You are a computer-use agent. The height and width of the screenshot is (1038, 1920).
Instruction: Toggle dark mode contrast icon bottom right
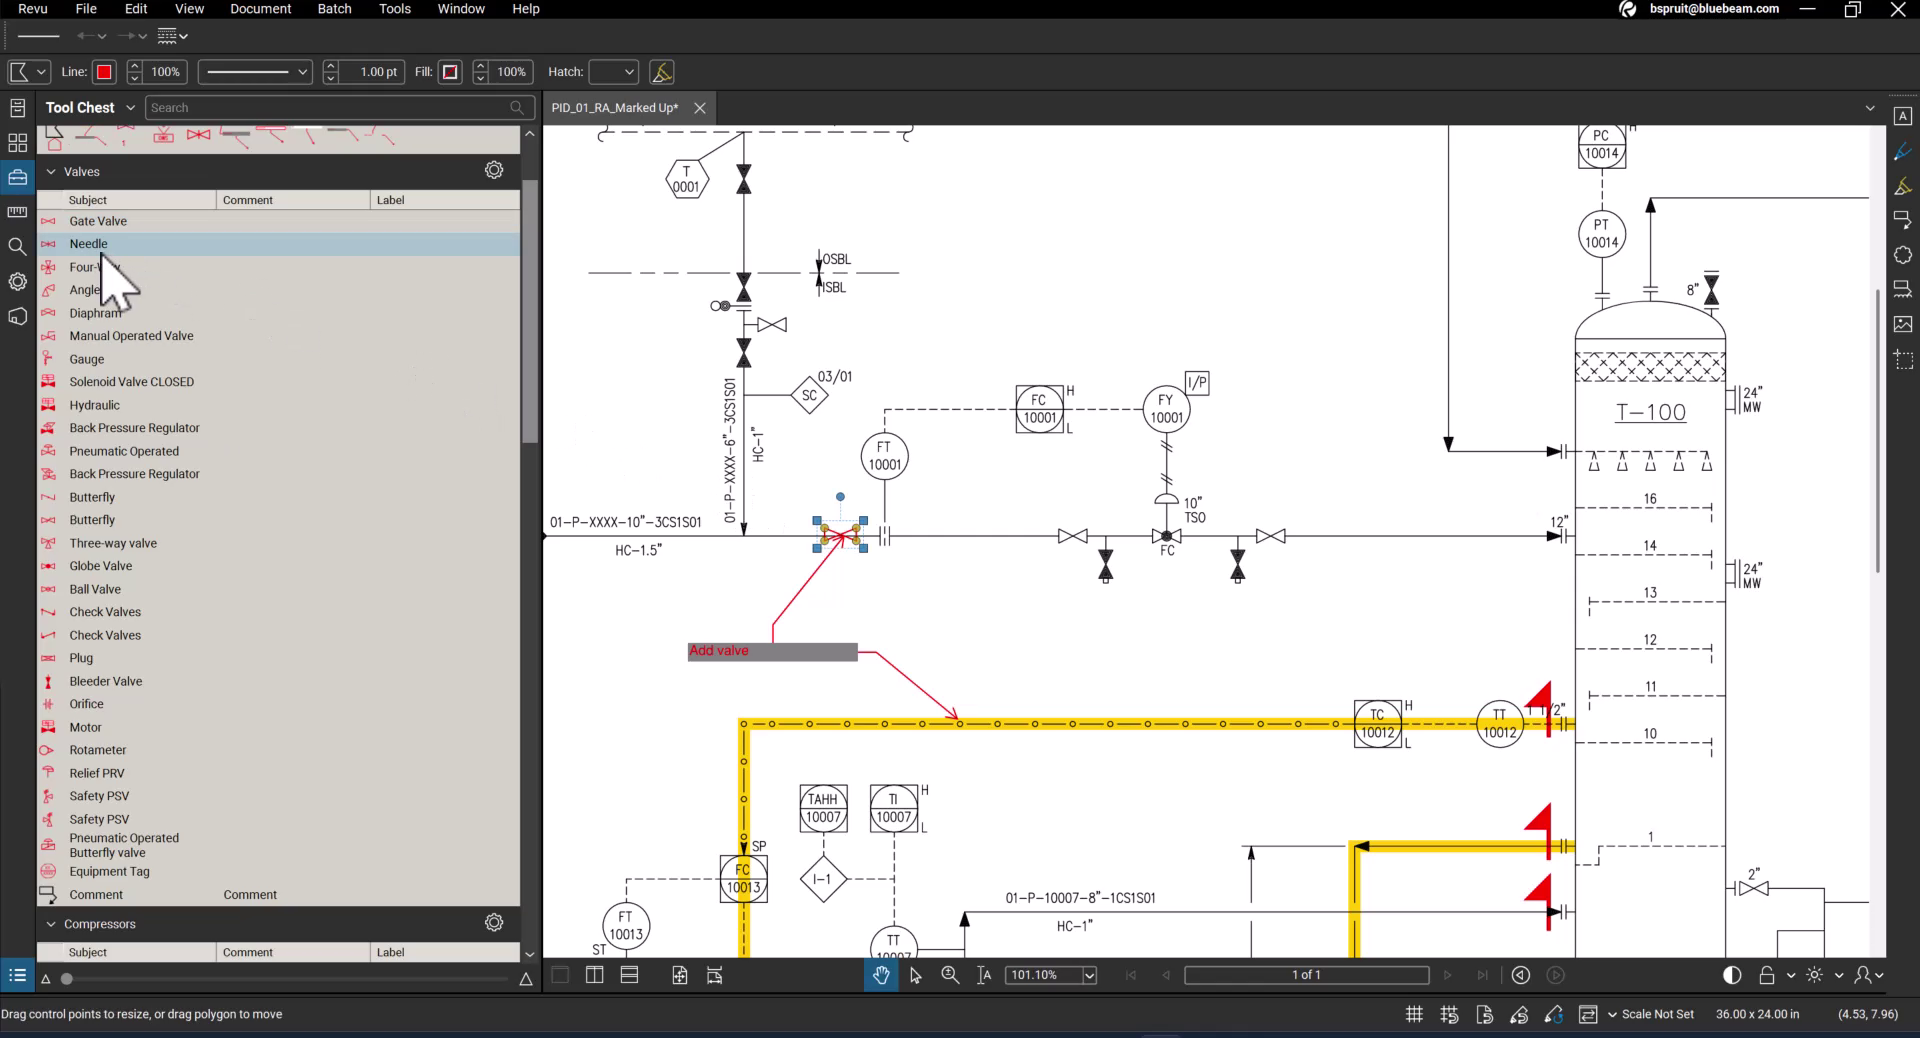click(1731, 975)
